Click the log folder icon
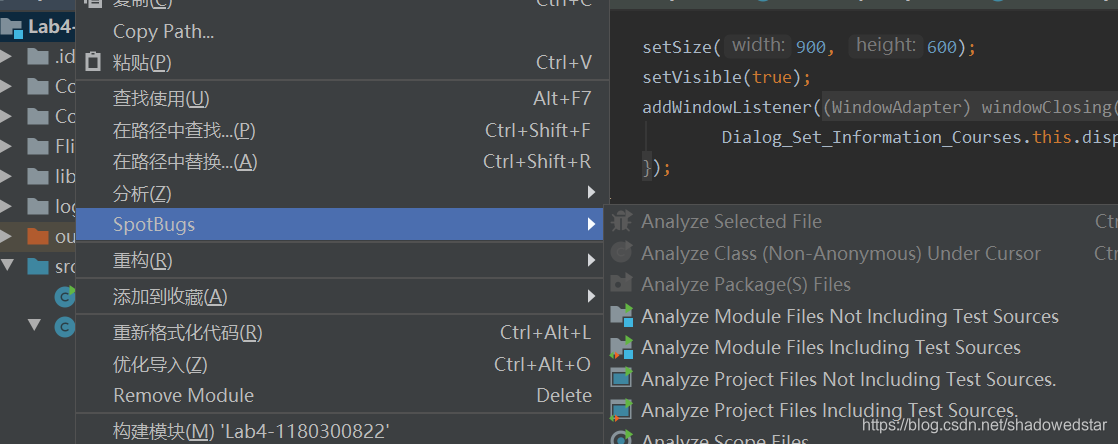 click(x=37, y=206)
